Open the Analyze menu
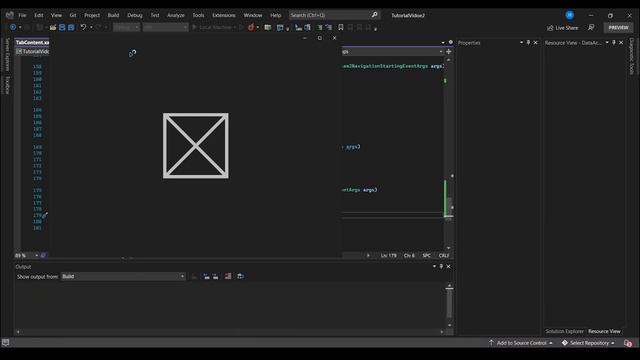Viewport: 640px width, 360px height. pyautogui.click(x=176, y=15)
